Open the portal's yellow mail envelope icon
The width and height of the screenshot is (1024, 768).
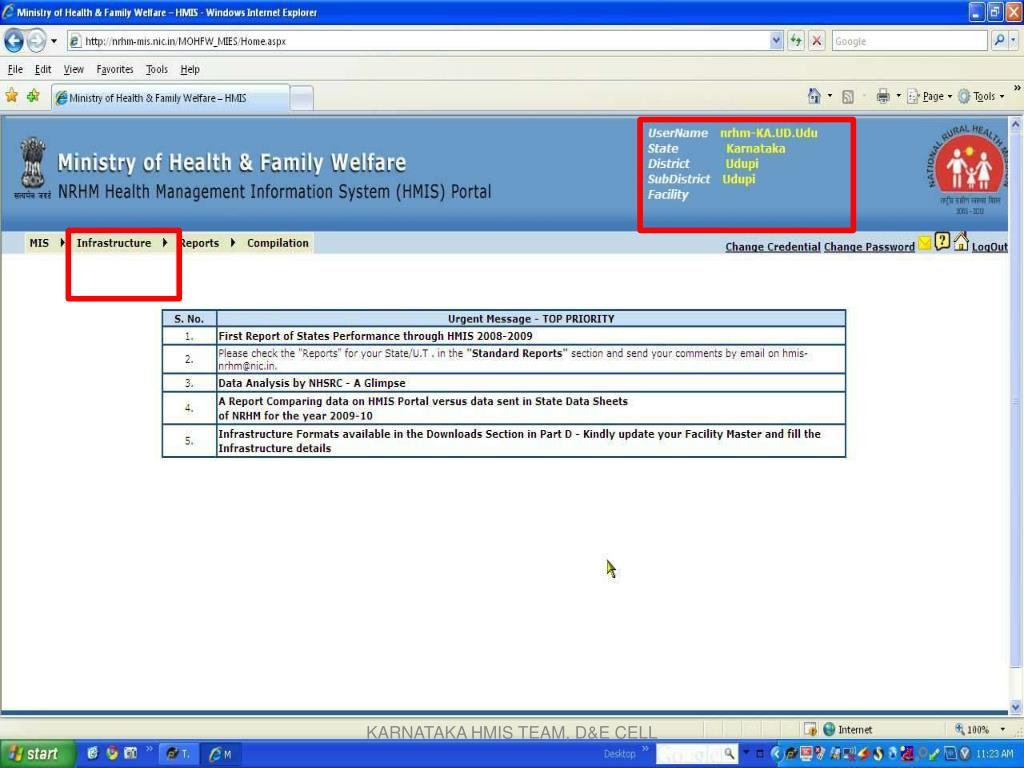[x=925, y=243]
